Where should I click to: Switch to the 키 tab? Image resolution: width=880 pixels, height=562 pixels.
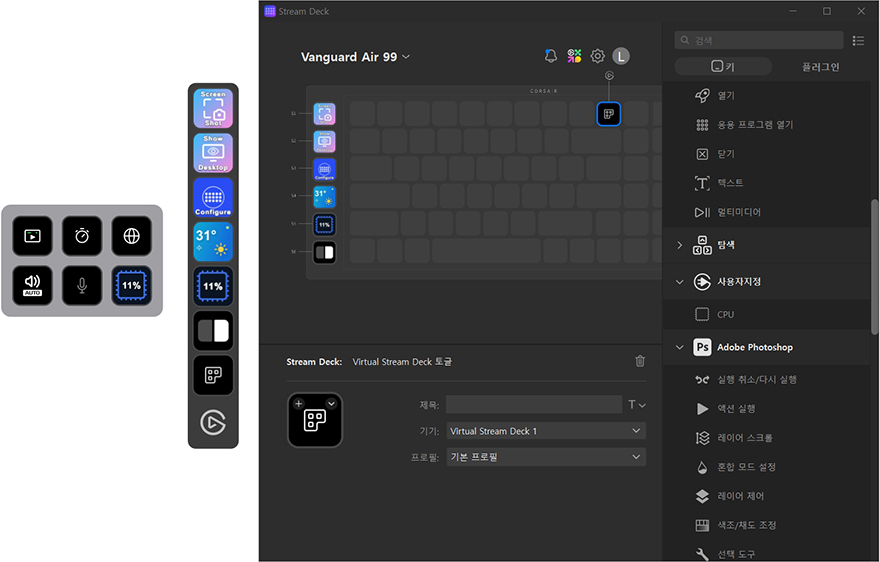[x=723, y=66]
